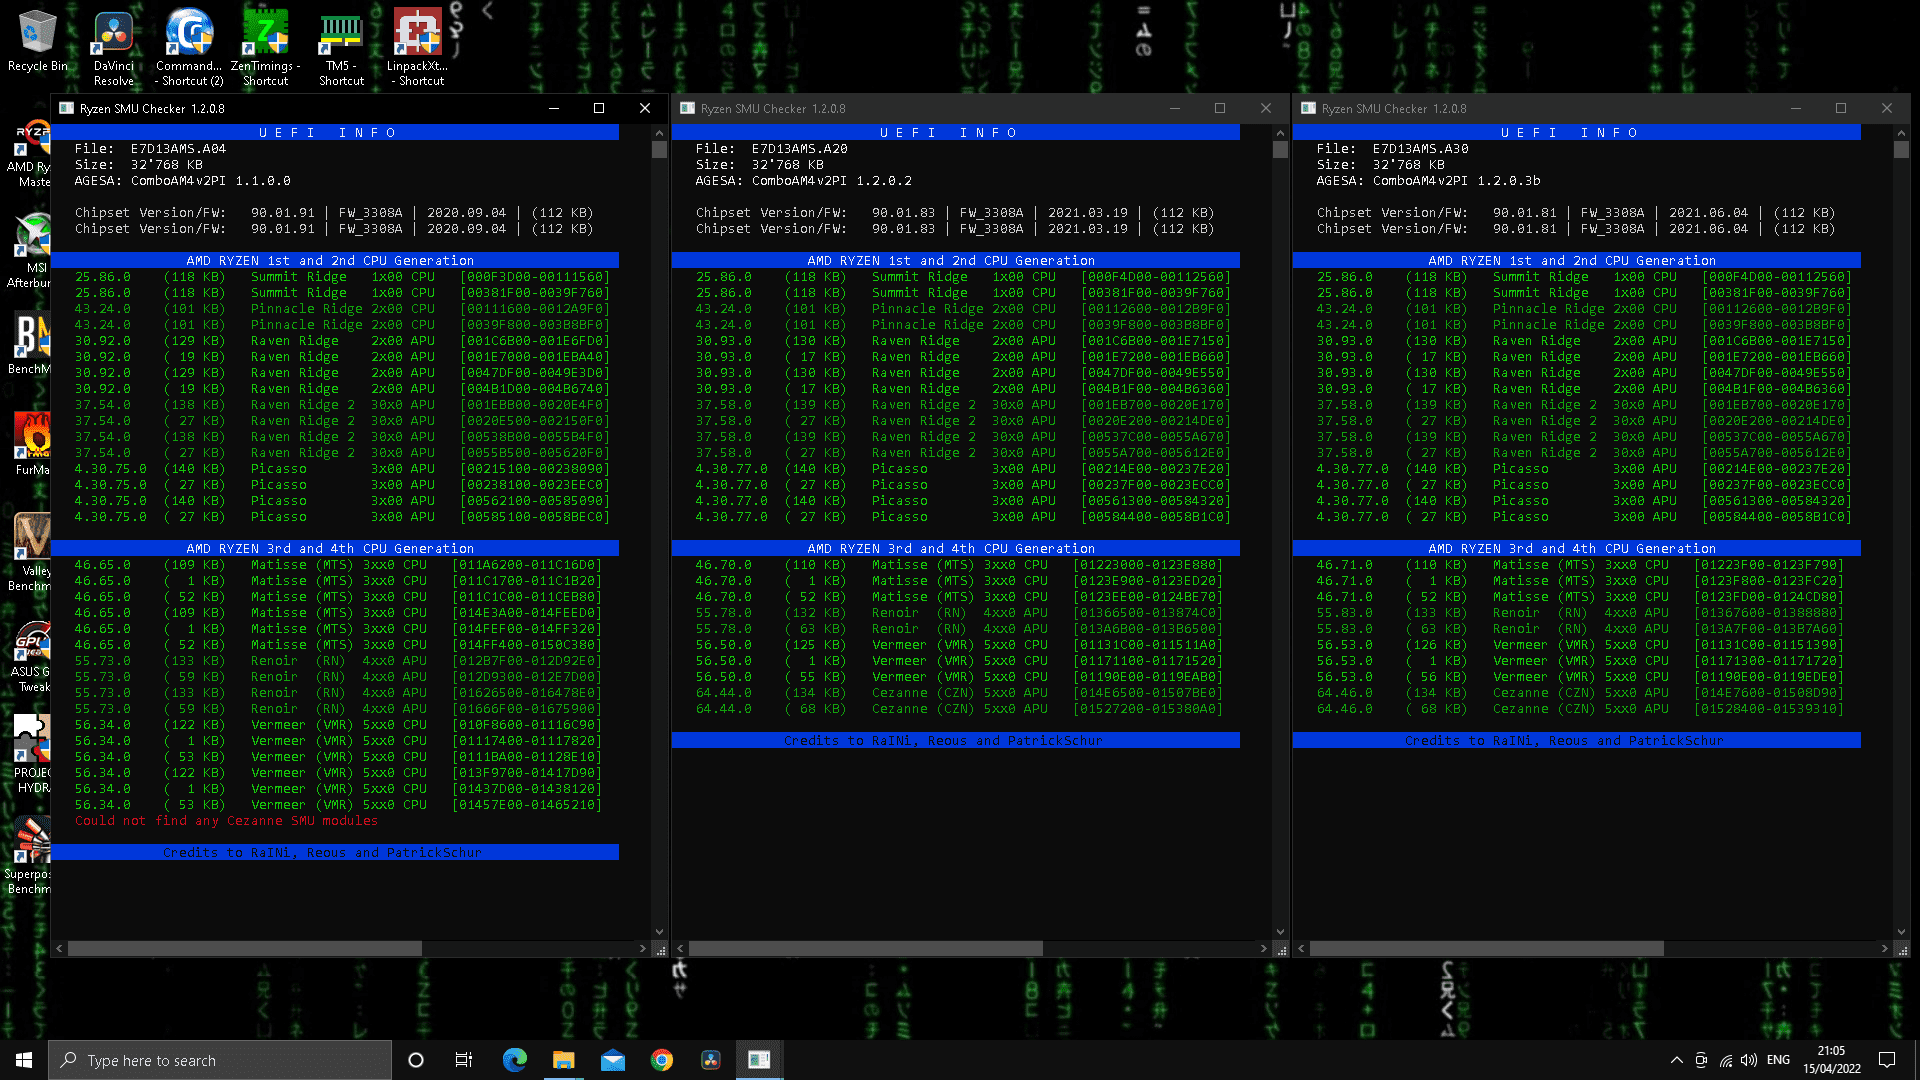Open the notifications action center

[1887, 1060]
